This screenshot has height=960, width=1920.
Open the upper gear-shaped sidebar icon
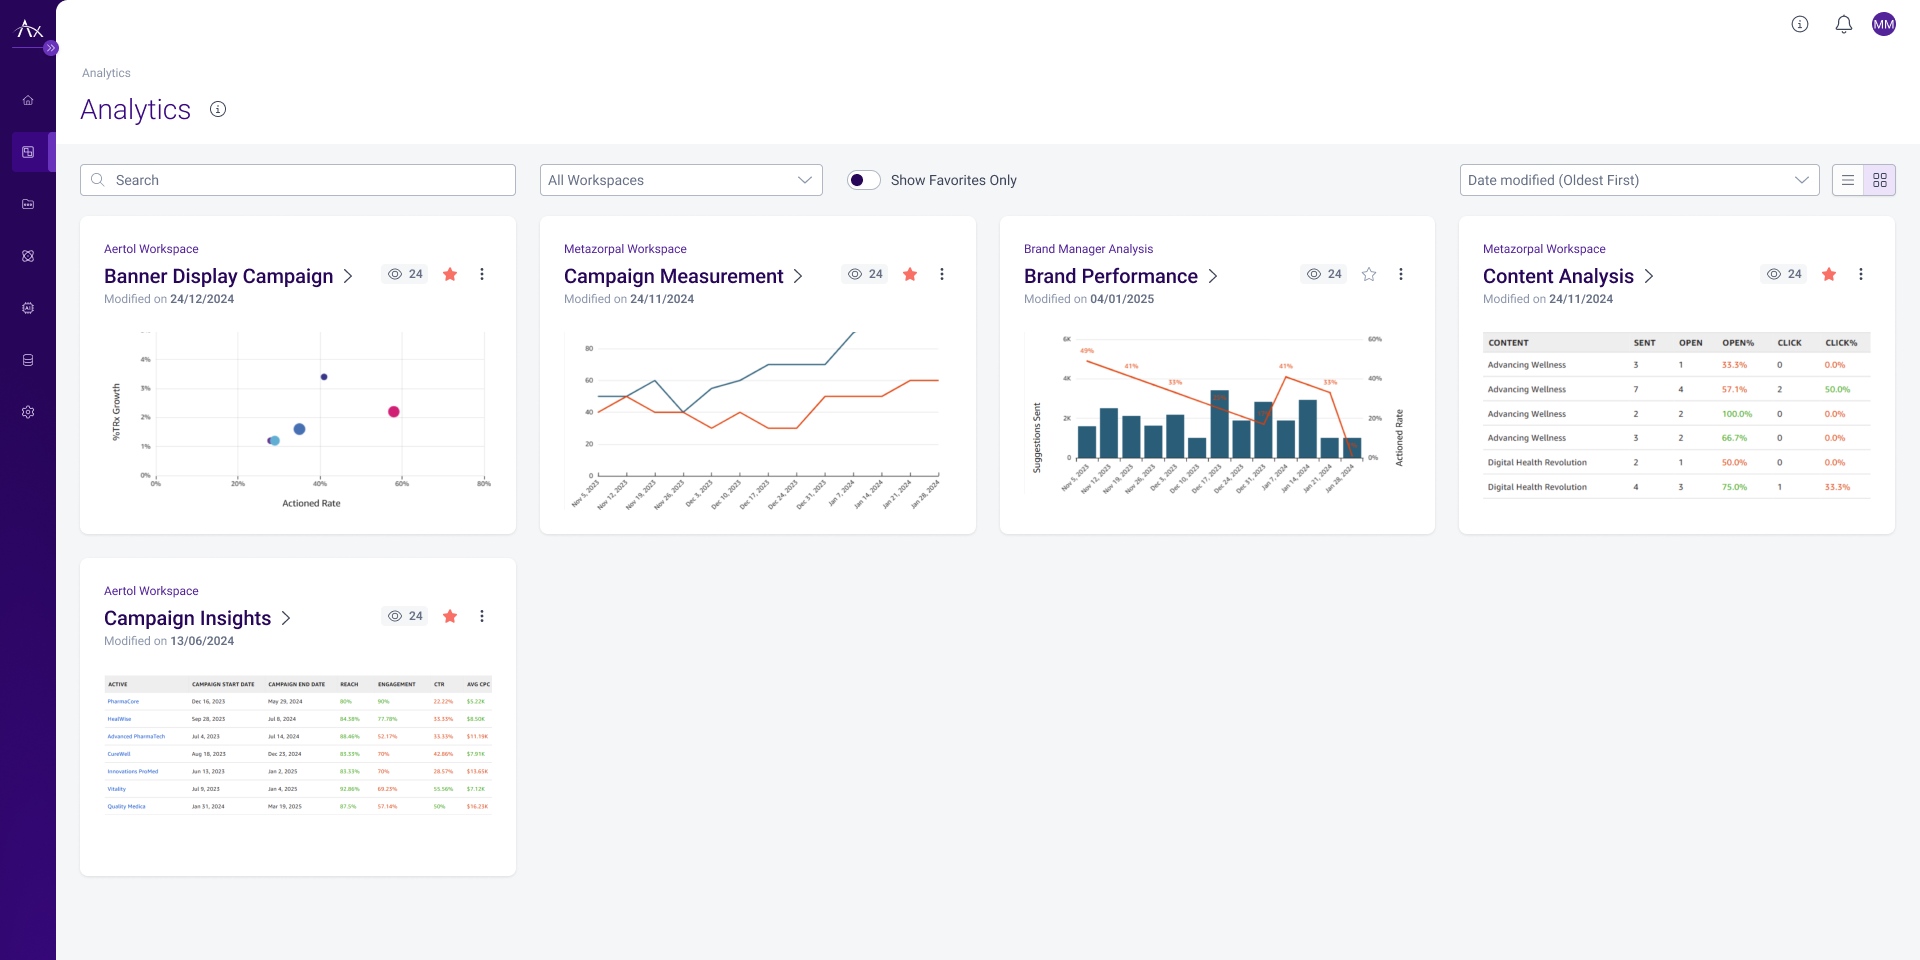click(28, 308)
